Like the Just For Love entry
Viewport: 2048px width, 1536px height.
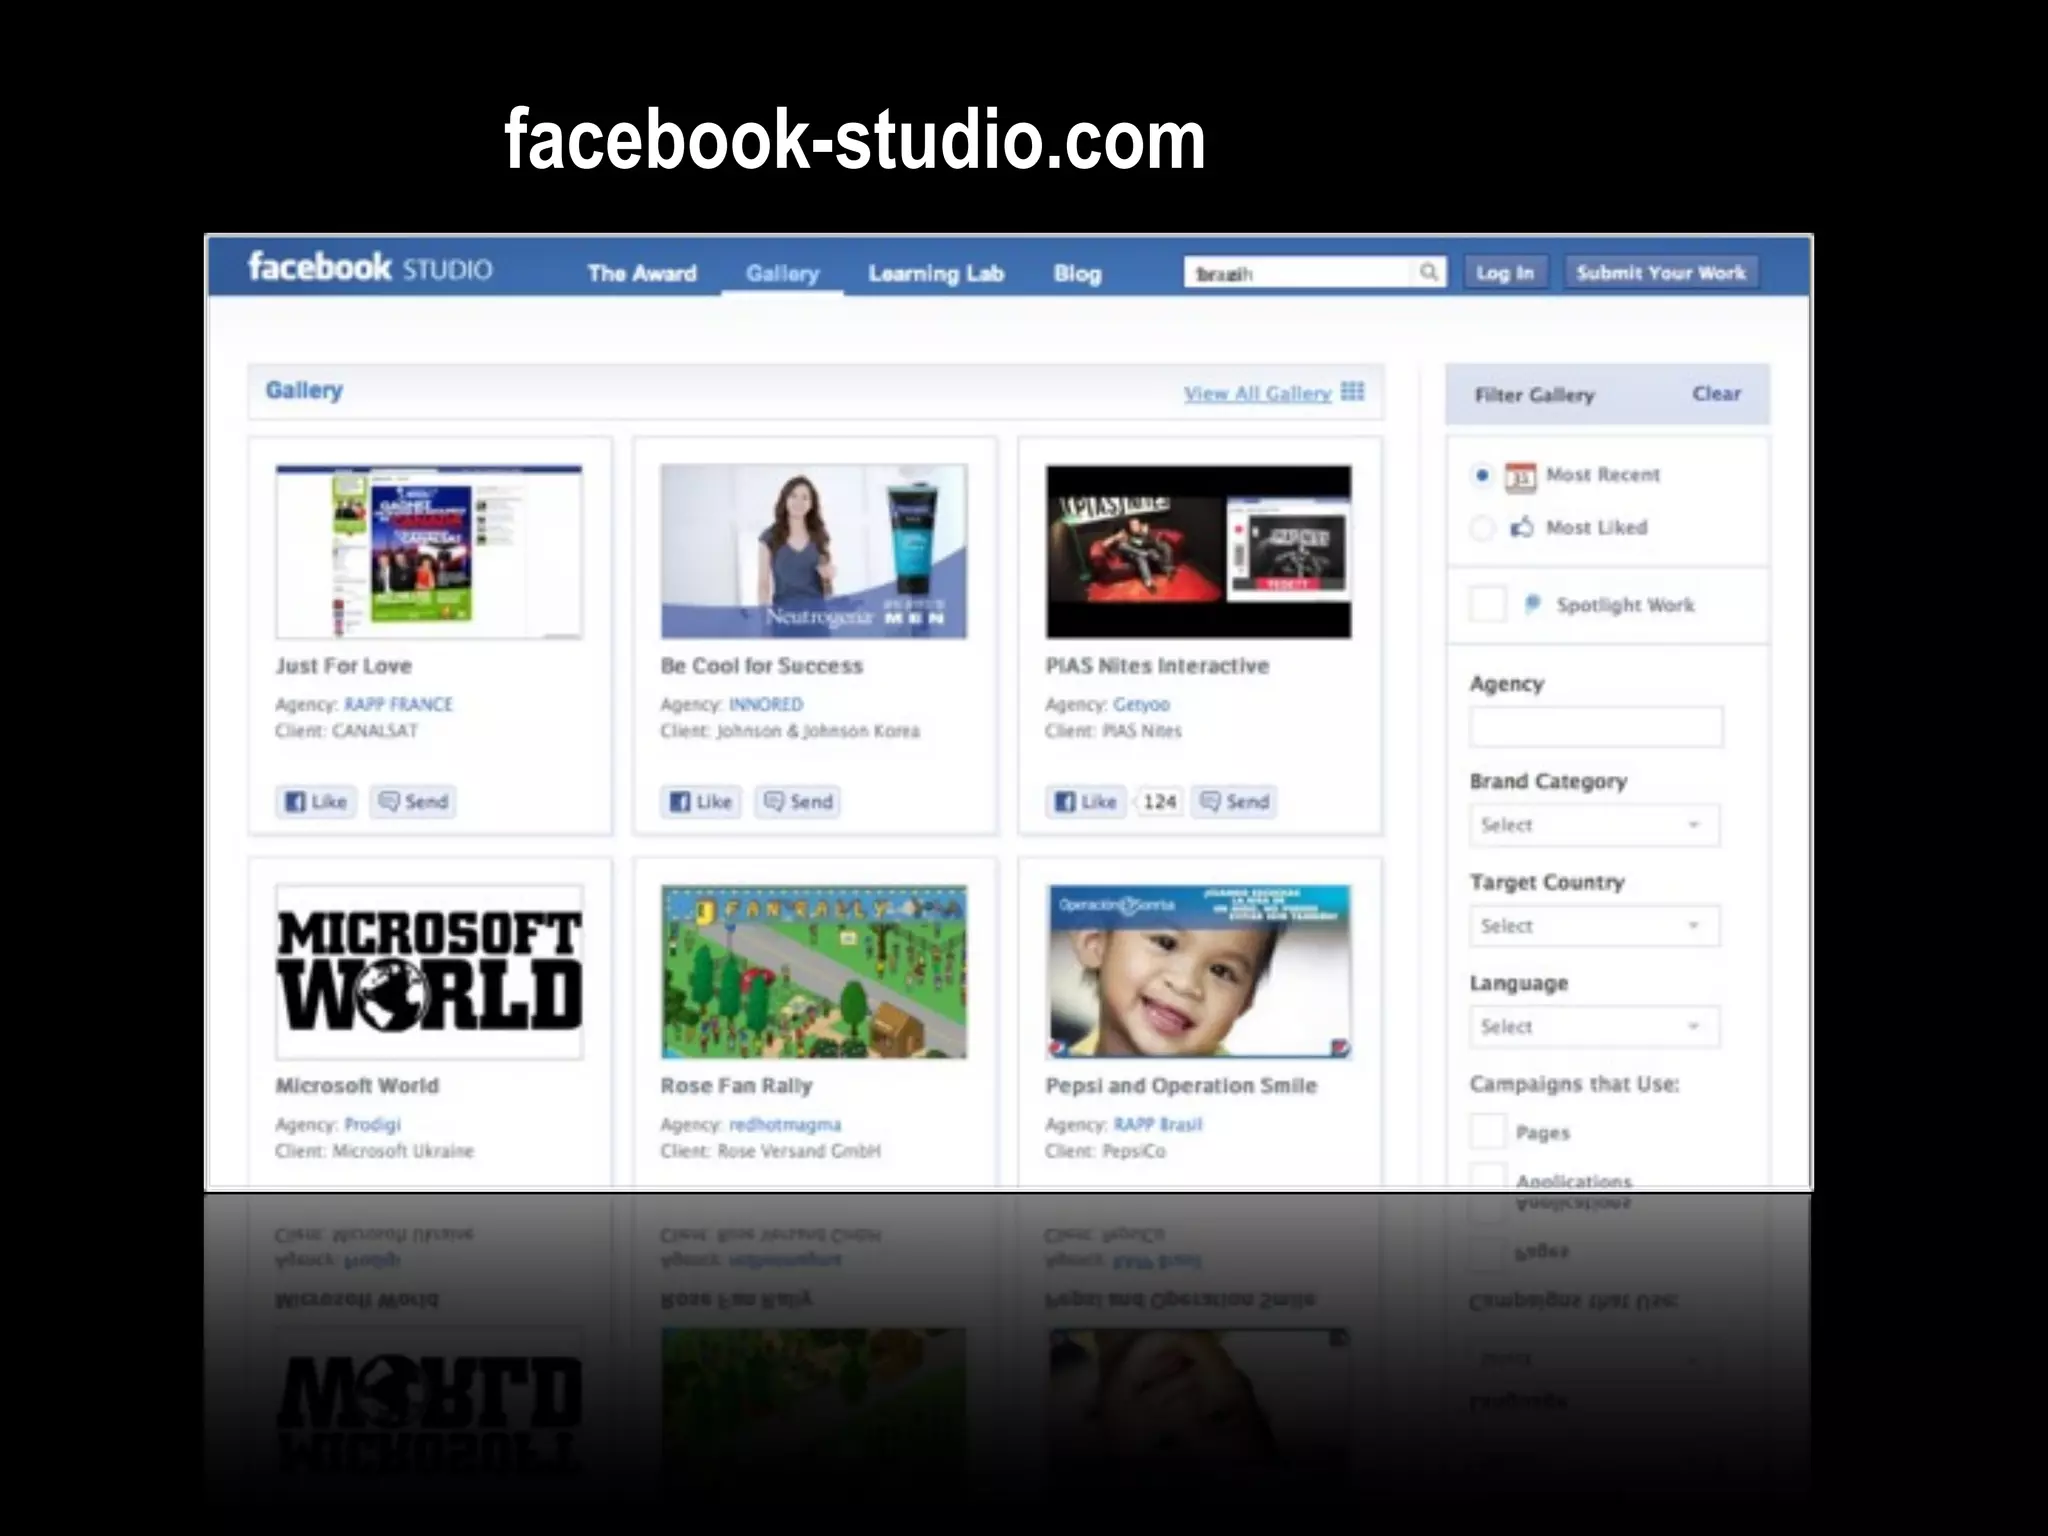click(x=316, y=802)
